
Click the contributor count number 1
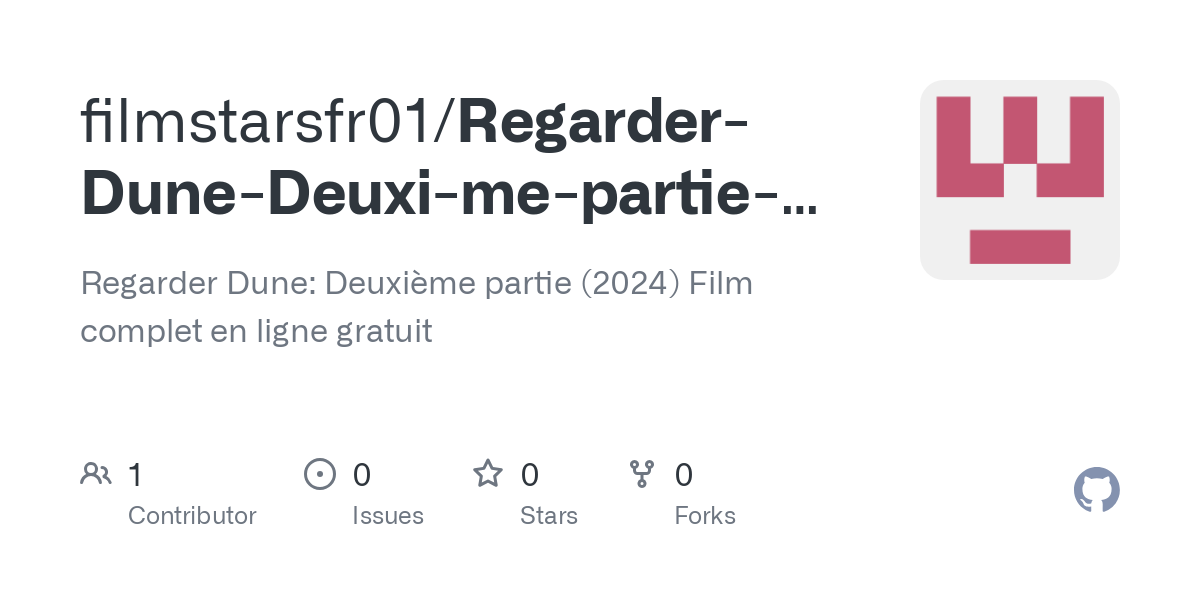click(x=135, y=474)
